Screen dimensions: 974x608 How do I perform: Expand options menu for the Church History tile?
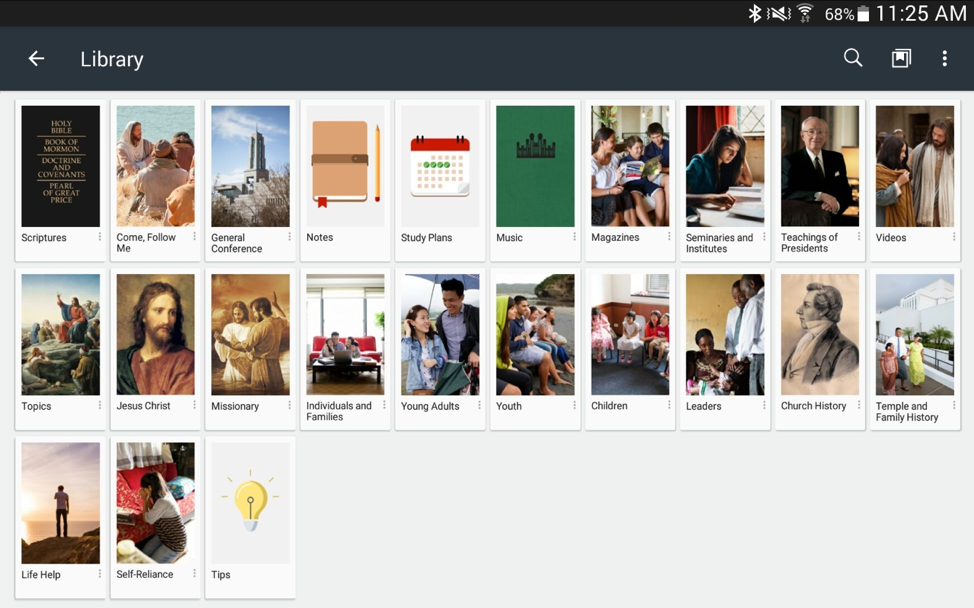[x=859, y=406]
